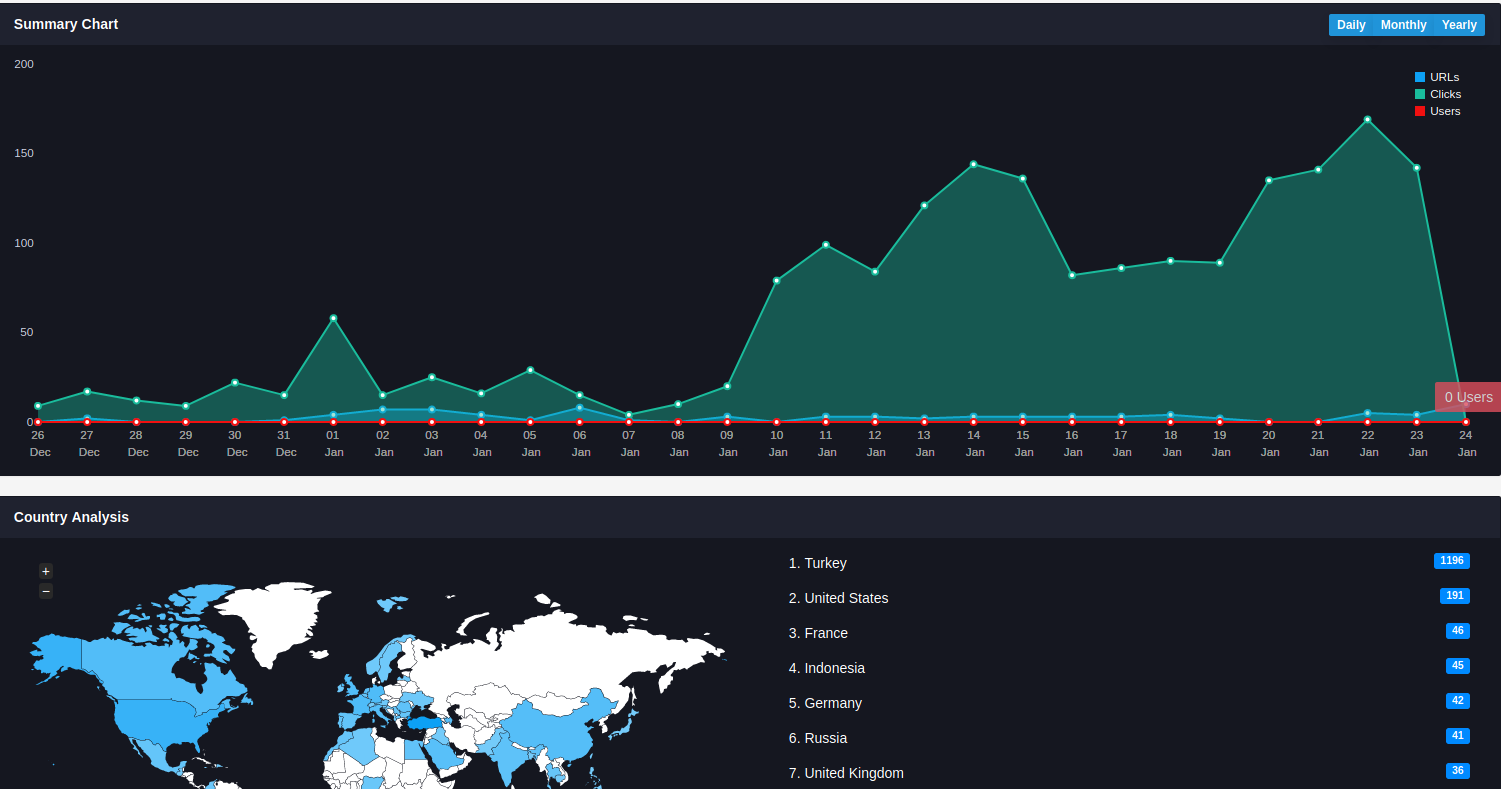This screenshot has width=1501, height=789.
Task: Toggle Users series in chart legend
Action: [1445, 111]
